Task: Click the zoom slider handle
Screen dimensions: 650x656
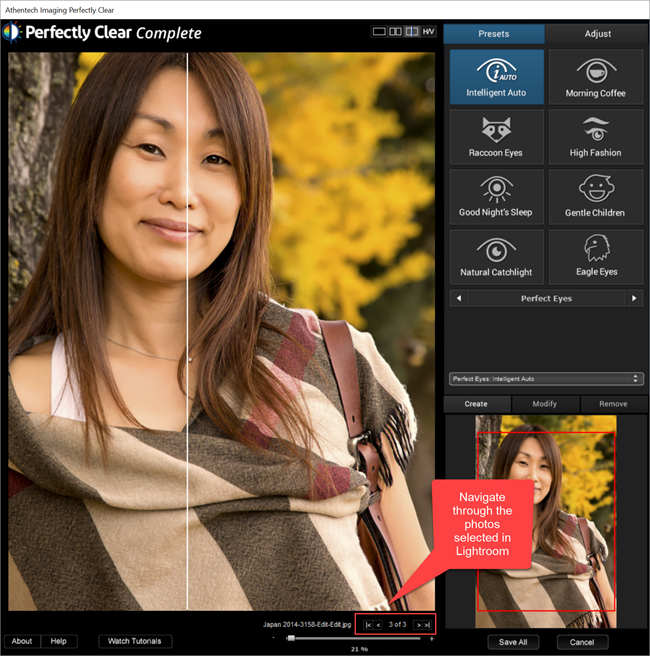Action: tap(291, 638)
